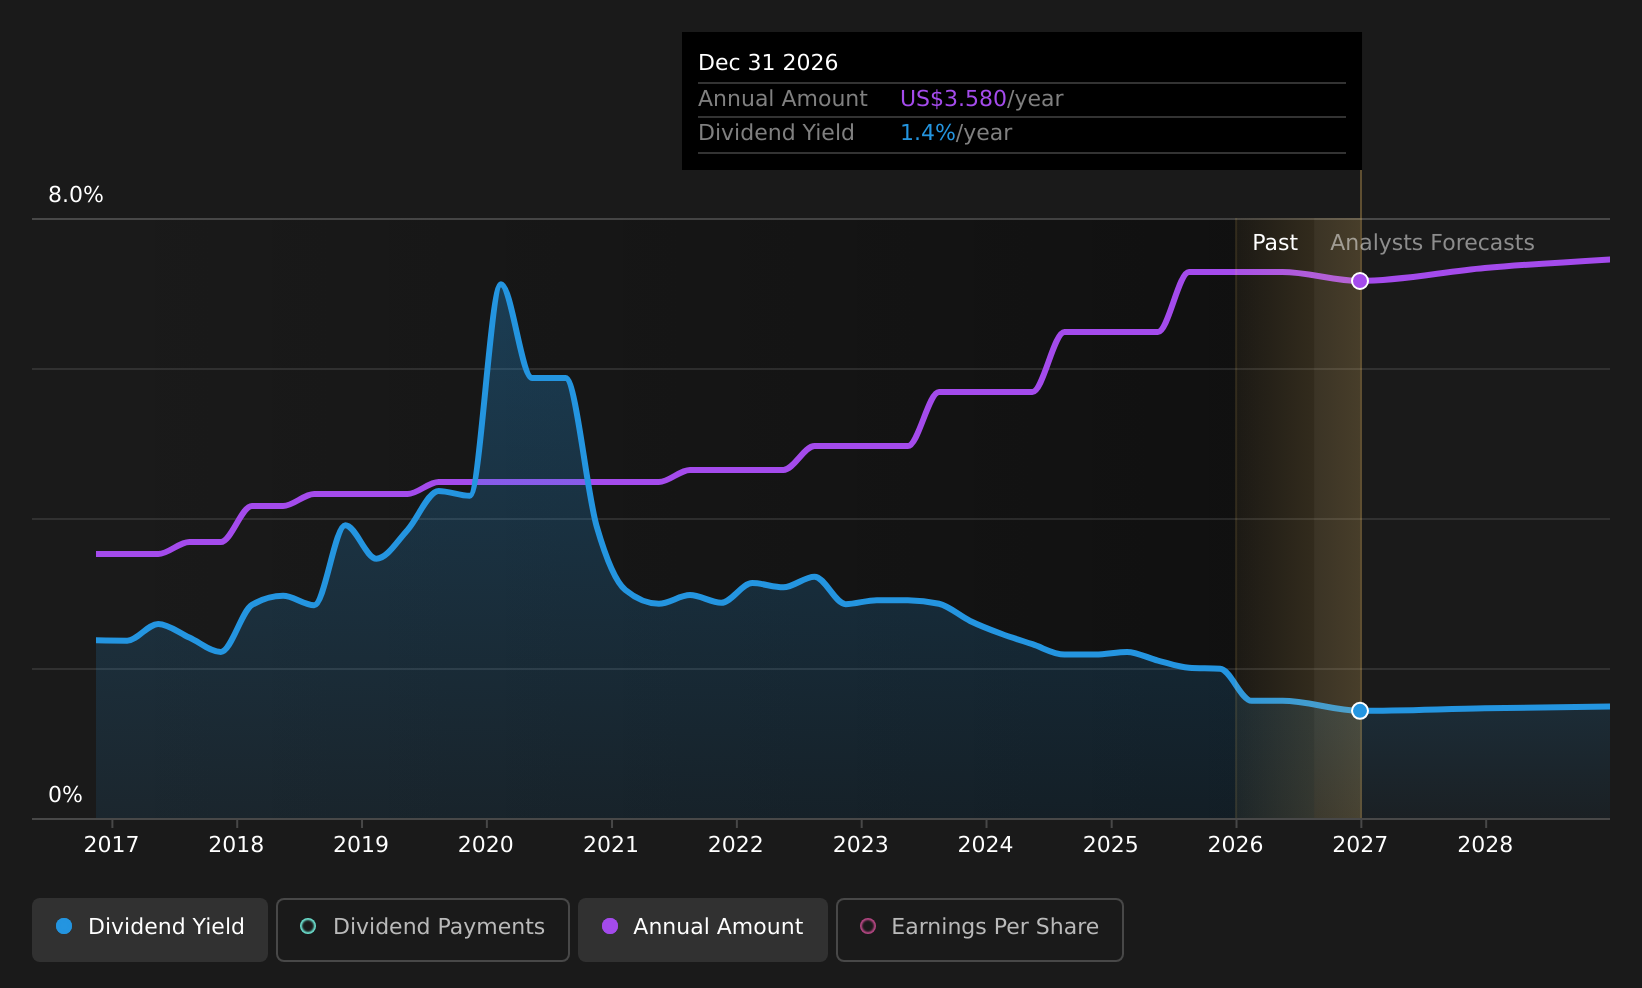Click the US$3.580 annual amount value
1642x988 pixels.
953,99
